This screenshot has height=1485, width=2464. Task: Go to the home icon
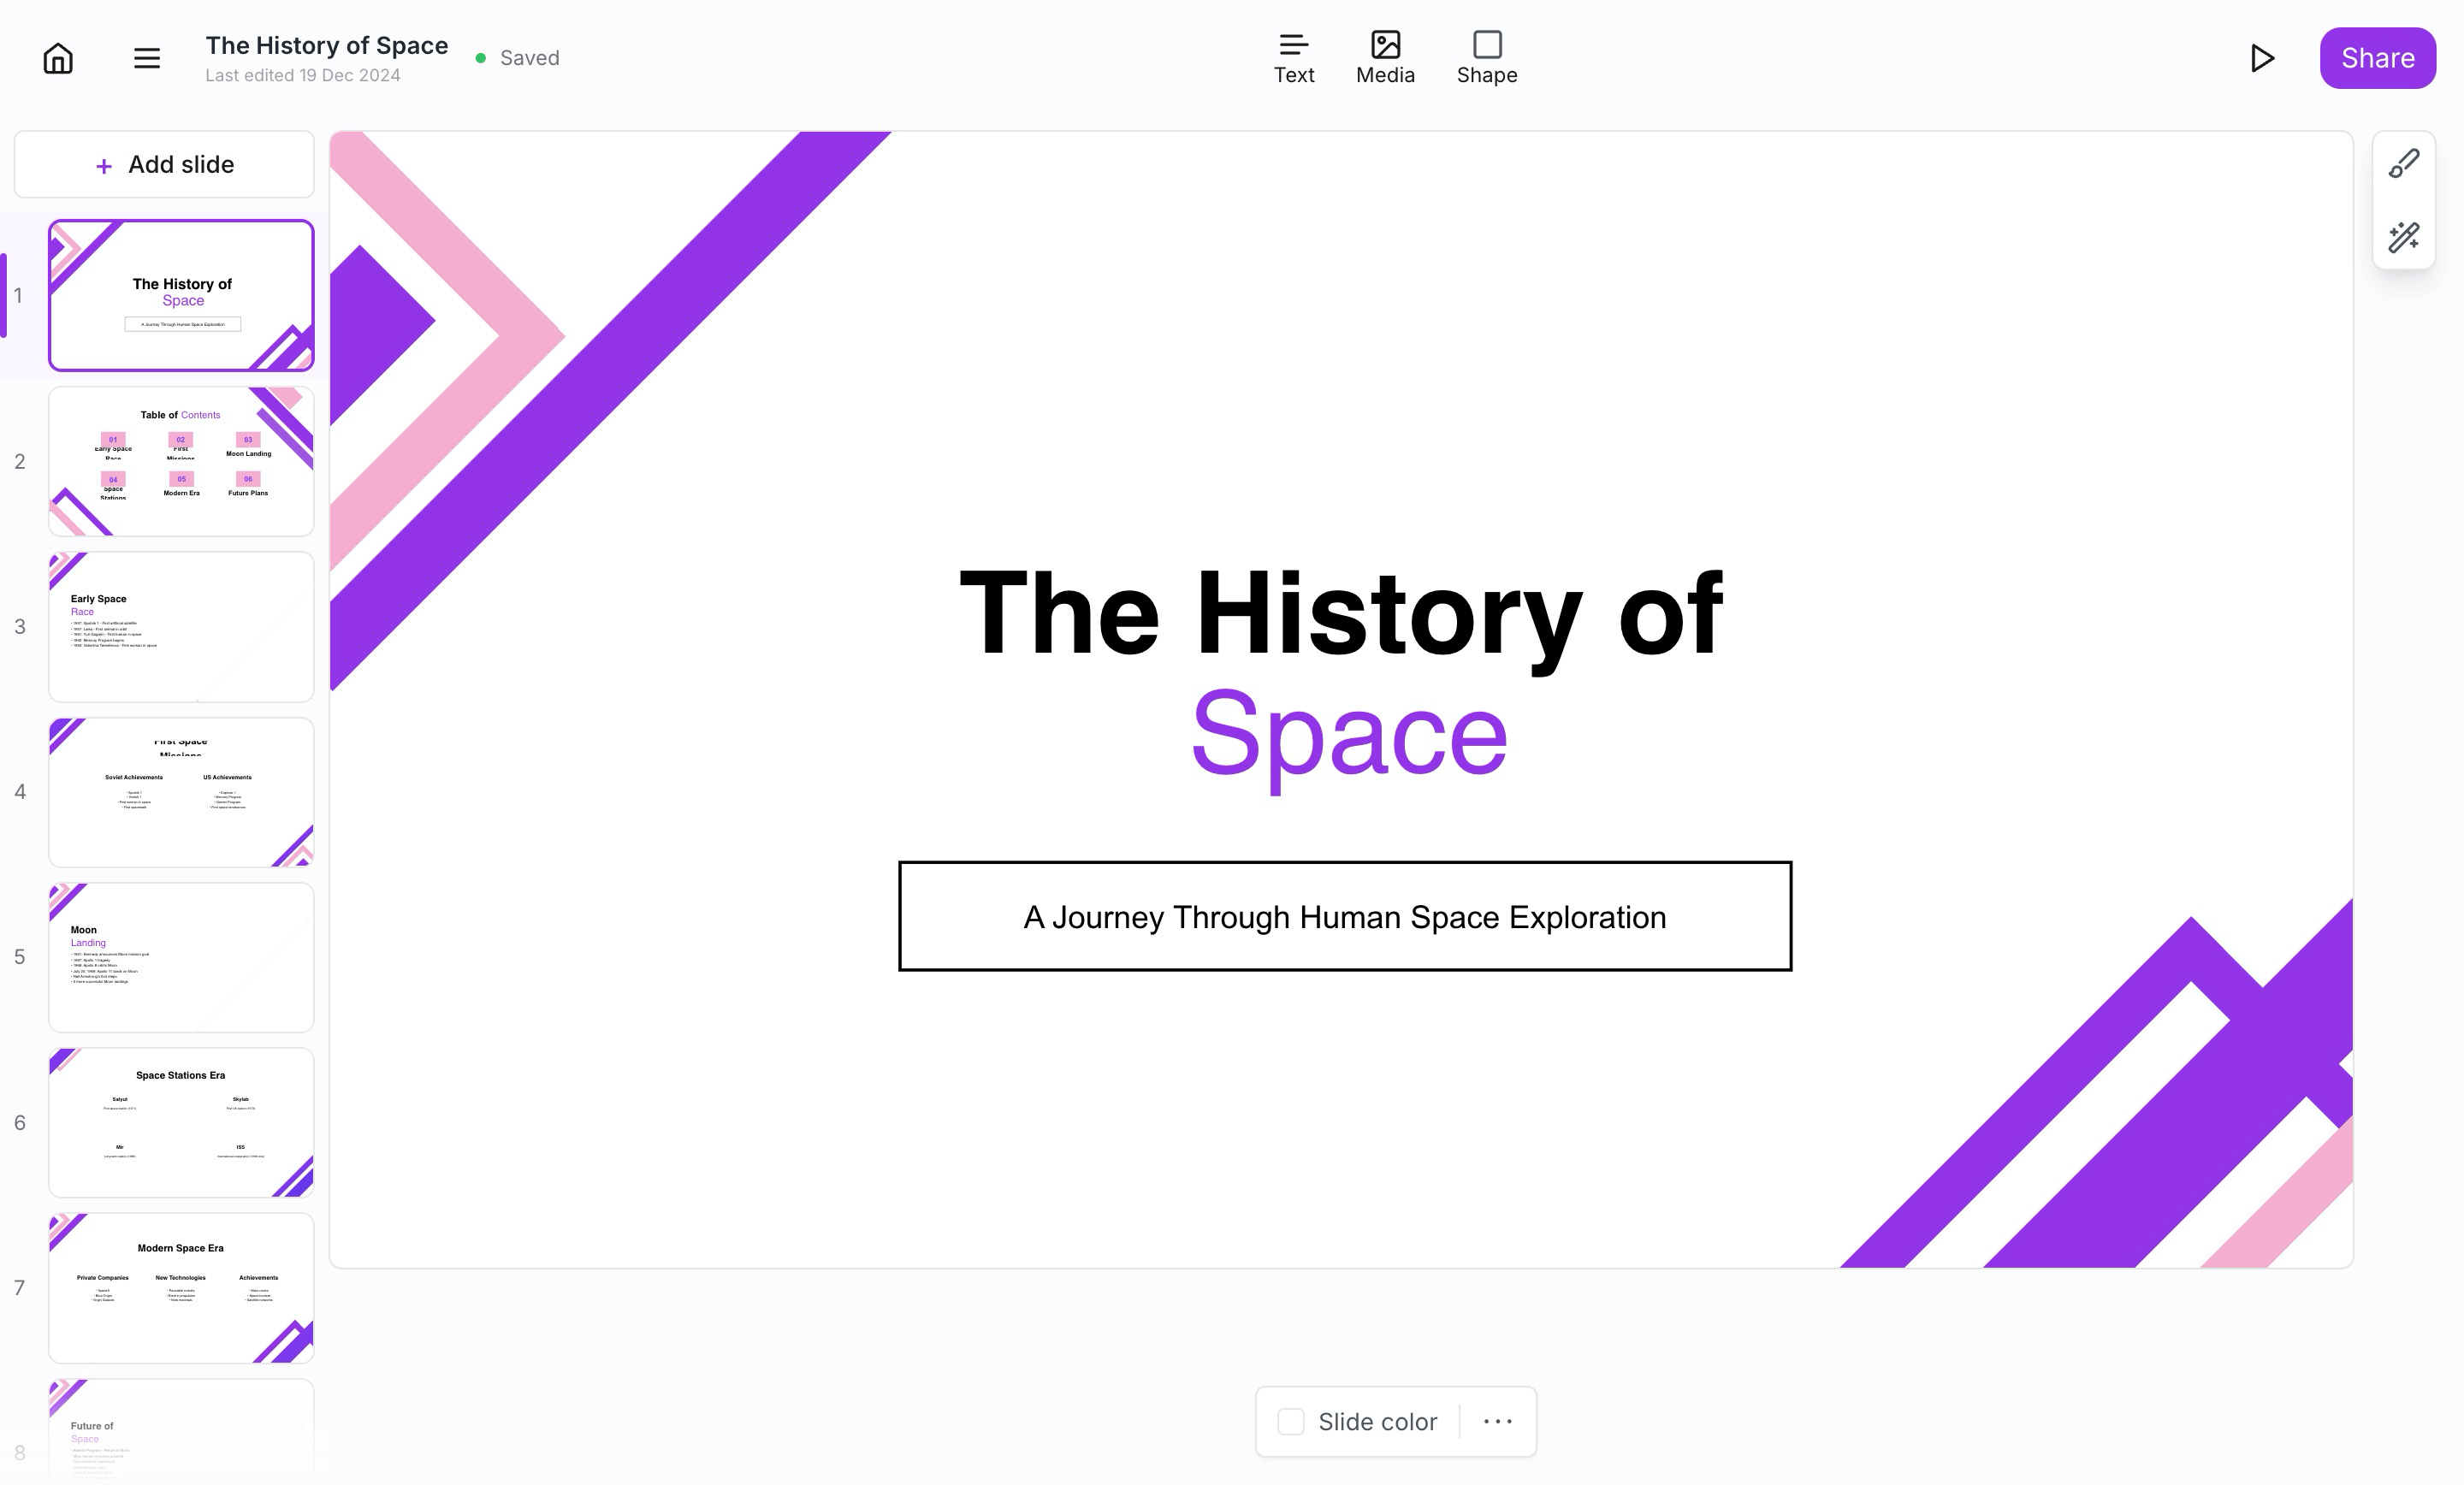point(58,58)
